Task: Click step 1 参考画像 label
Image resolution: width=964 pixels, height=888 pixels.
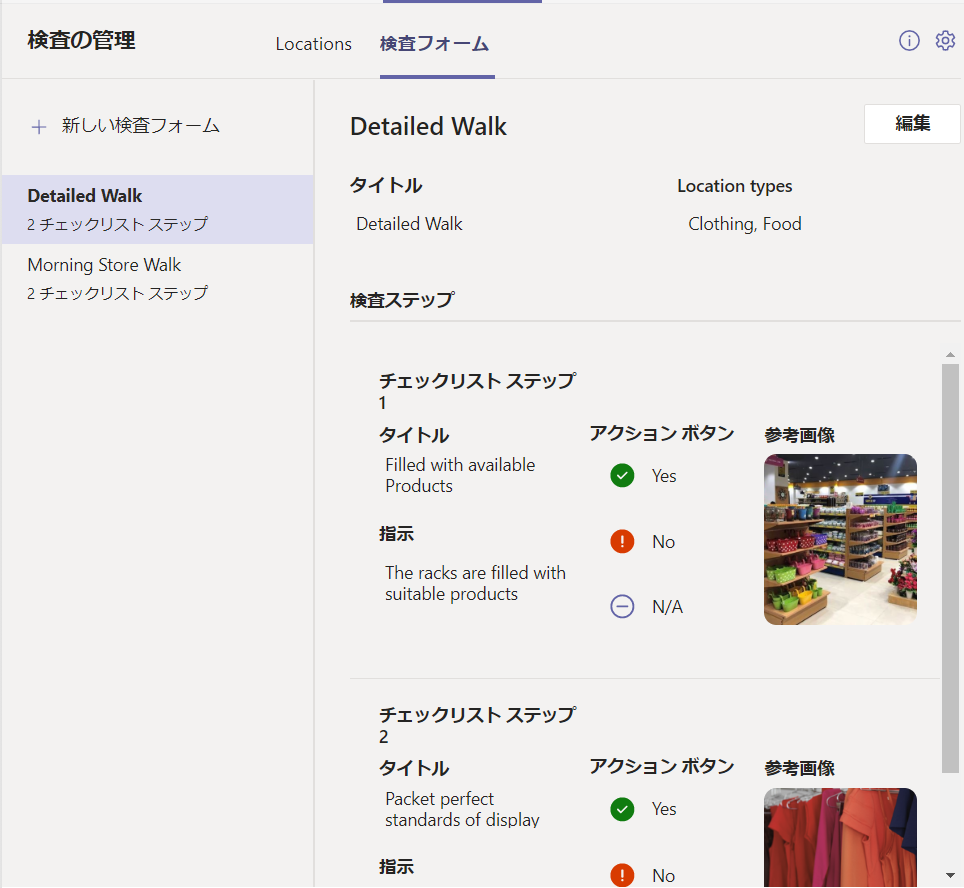Action: (799, 435)
